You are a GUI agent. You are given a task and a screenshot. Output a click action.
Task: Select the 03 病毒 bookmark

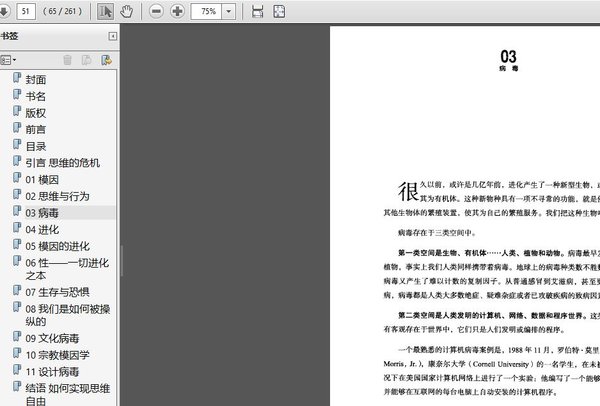(42, 213)
